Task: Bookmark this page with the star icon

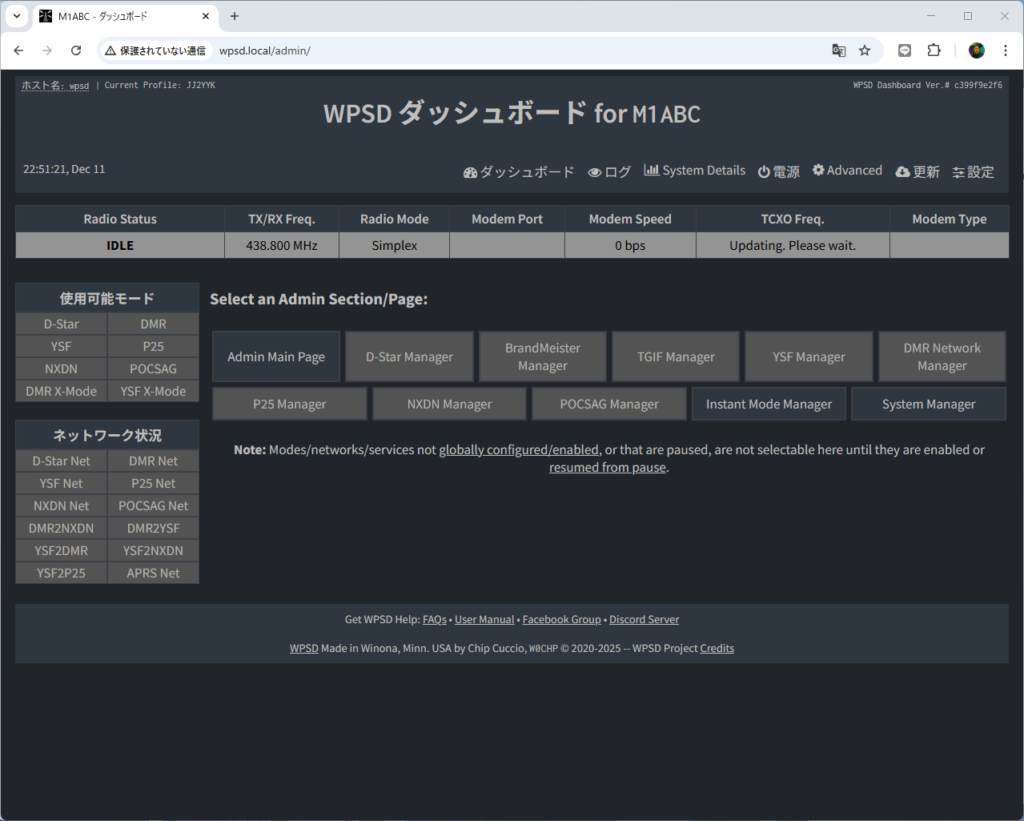Action: (865, 50)
